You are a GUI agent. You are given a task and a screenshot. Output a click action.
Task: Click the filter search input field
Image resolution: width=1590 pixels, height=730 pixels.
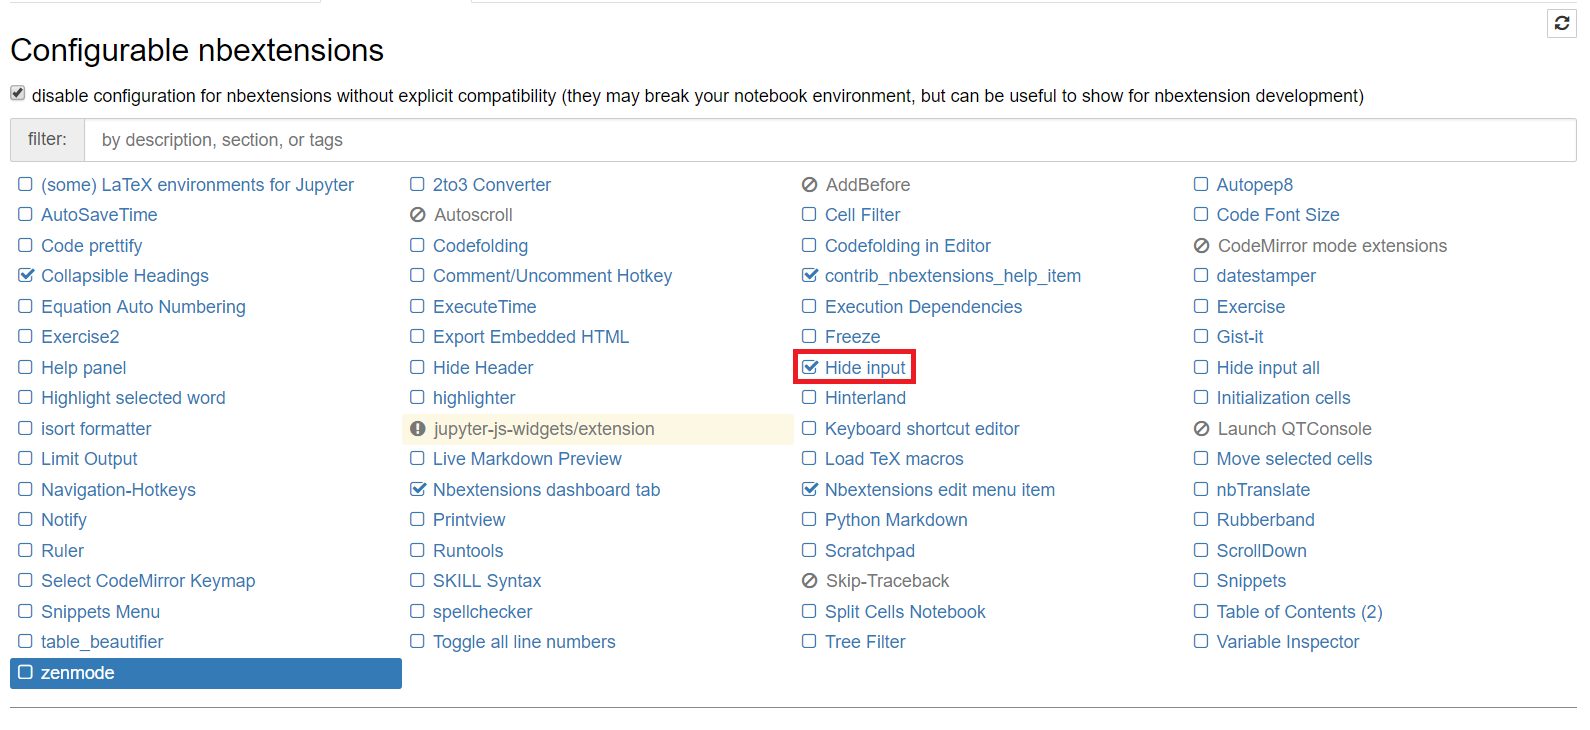(830, 140)
